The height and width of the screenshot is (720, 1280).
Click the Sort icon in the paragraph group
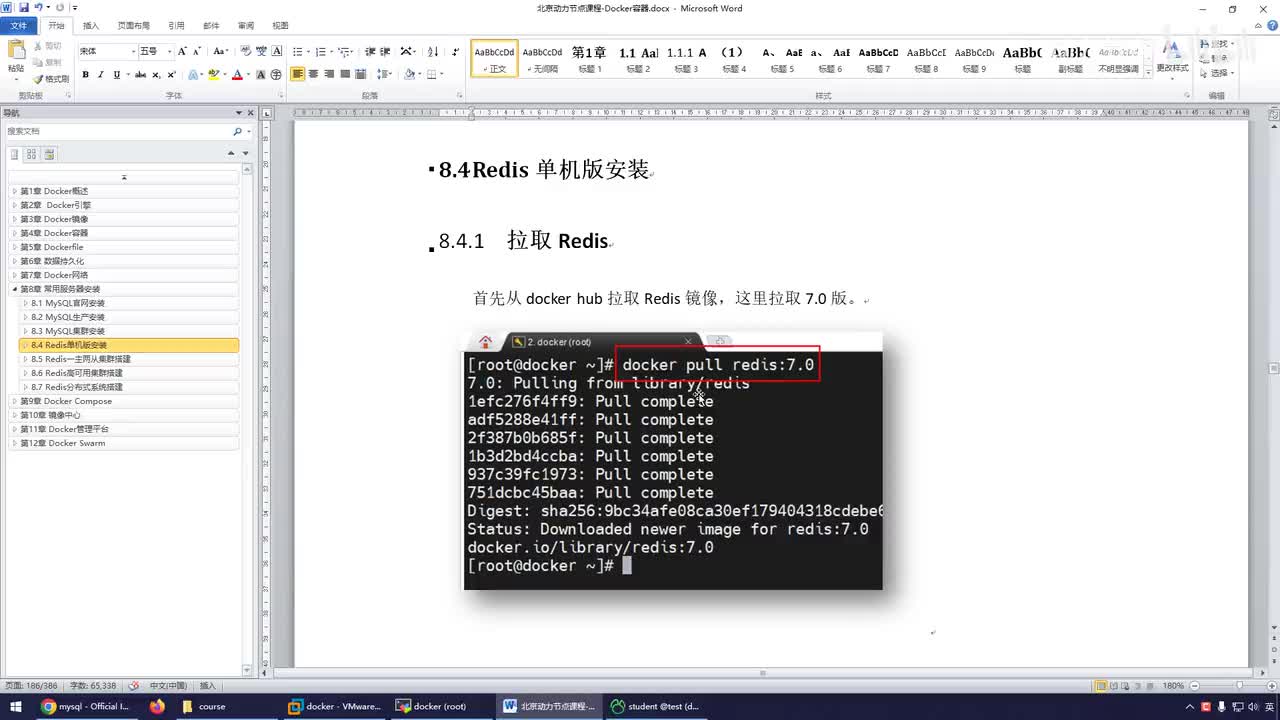pyautogui.click(x=433, y=51)
